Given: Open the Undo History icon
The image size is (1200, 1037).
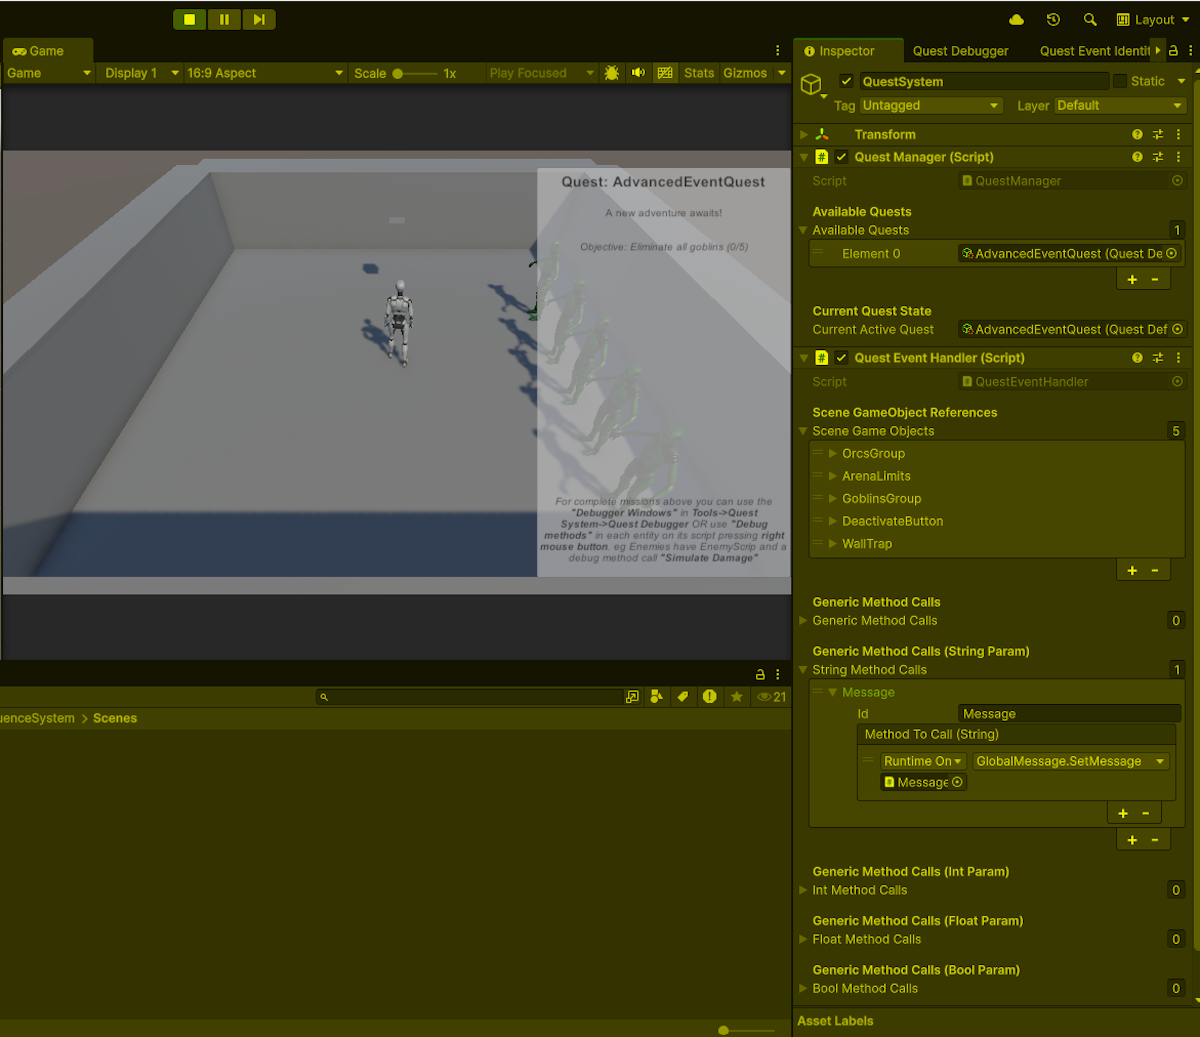Looking at the screenshot, I should [1052, 19].
